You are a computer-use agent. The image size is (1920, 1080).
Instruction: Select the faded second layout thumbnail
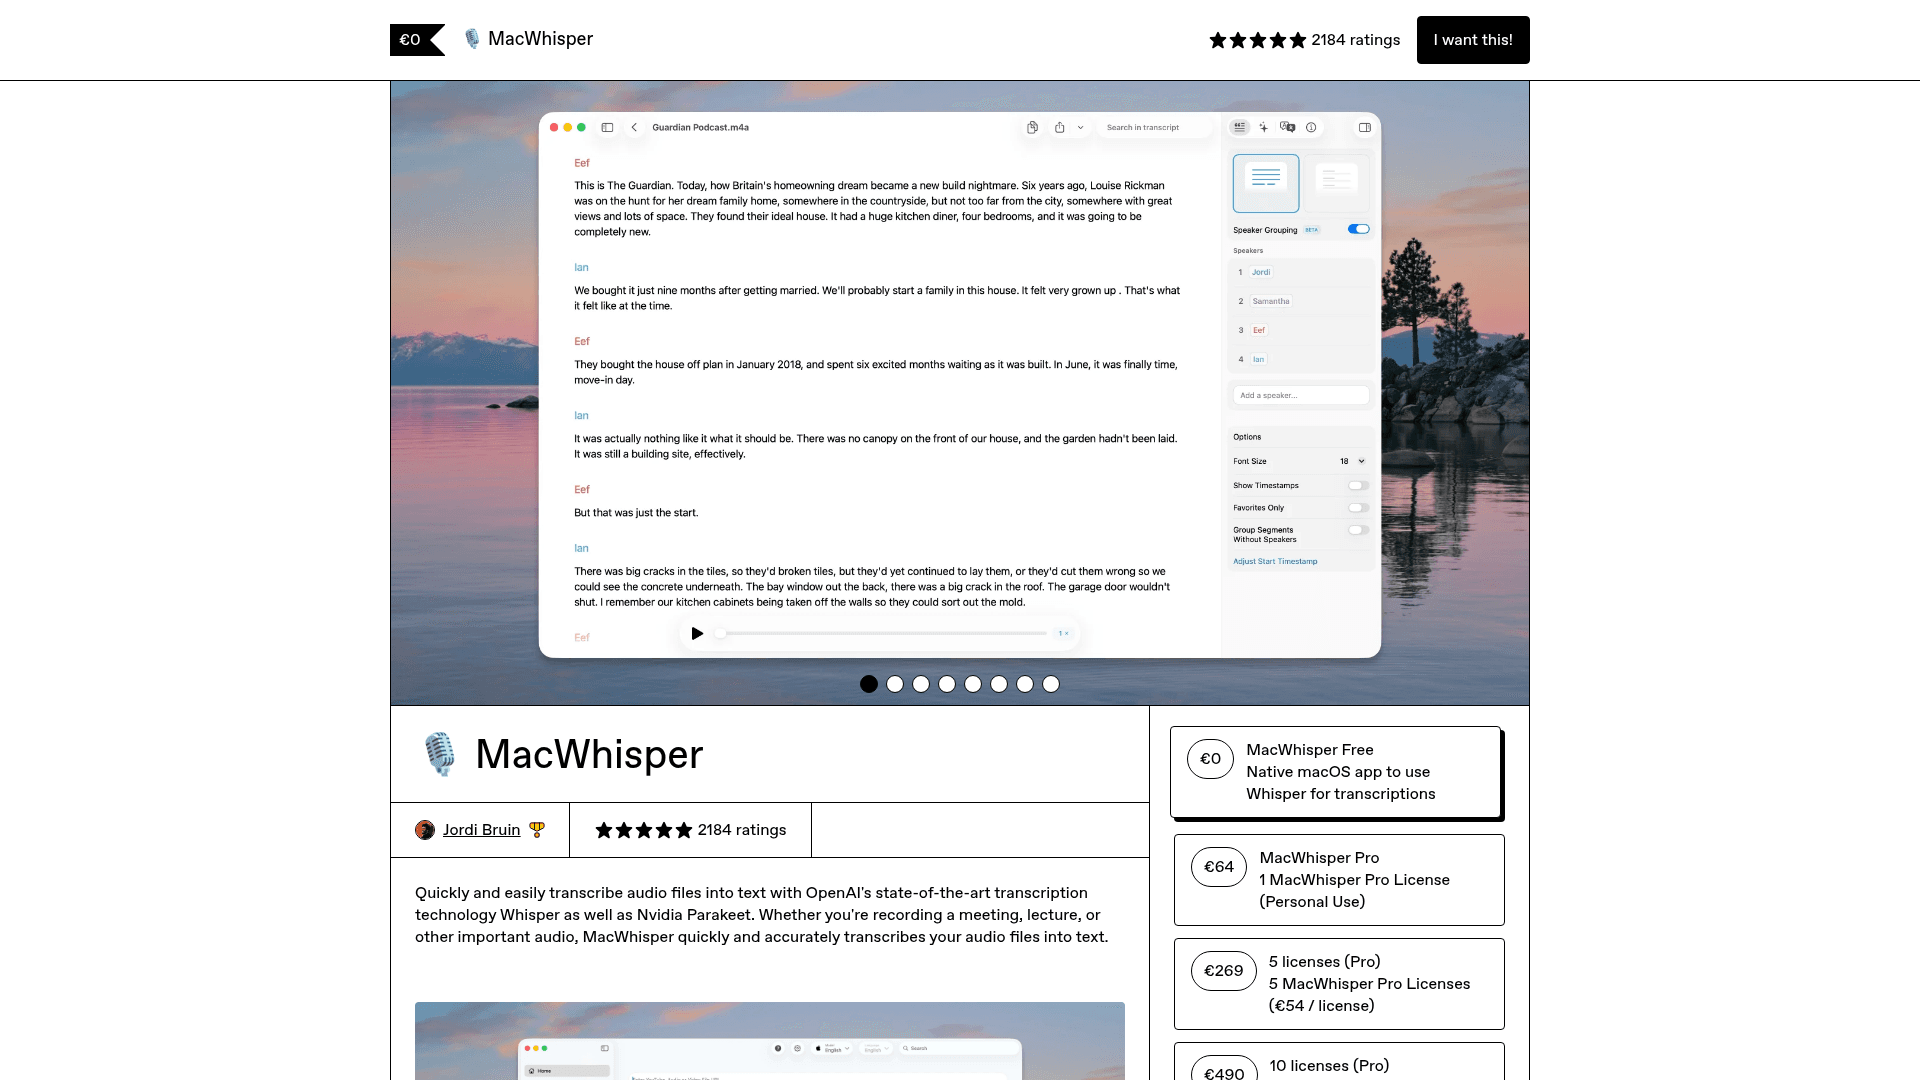pos(1337,183)
